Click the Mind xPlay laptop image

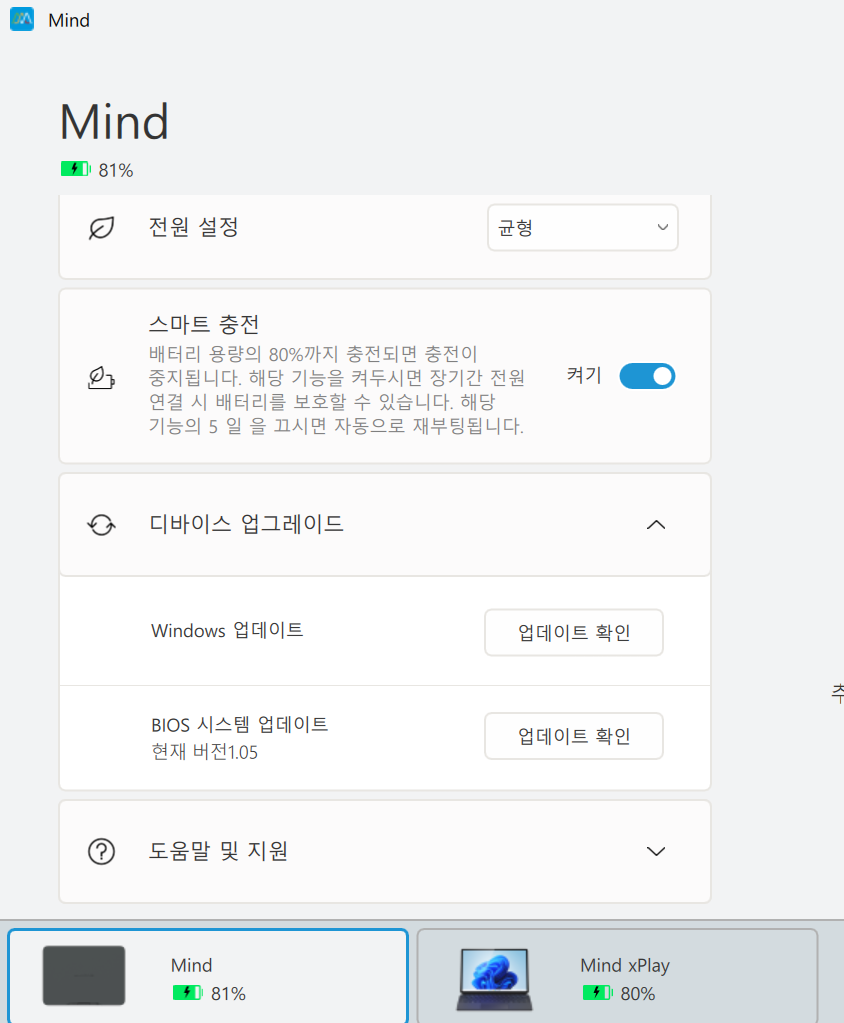pos(494,977)
